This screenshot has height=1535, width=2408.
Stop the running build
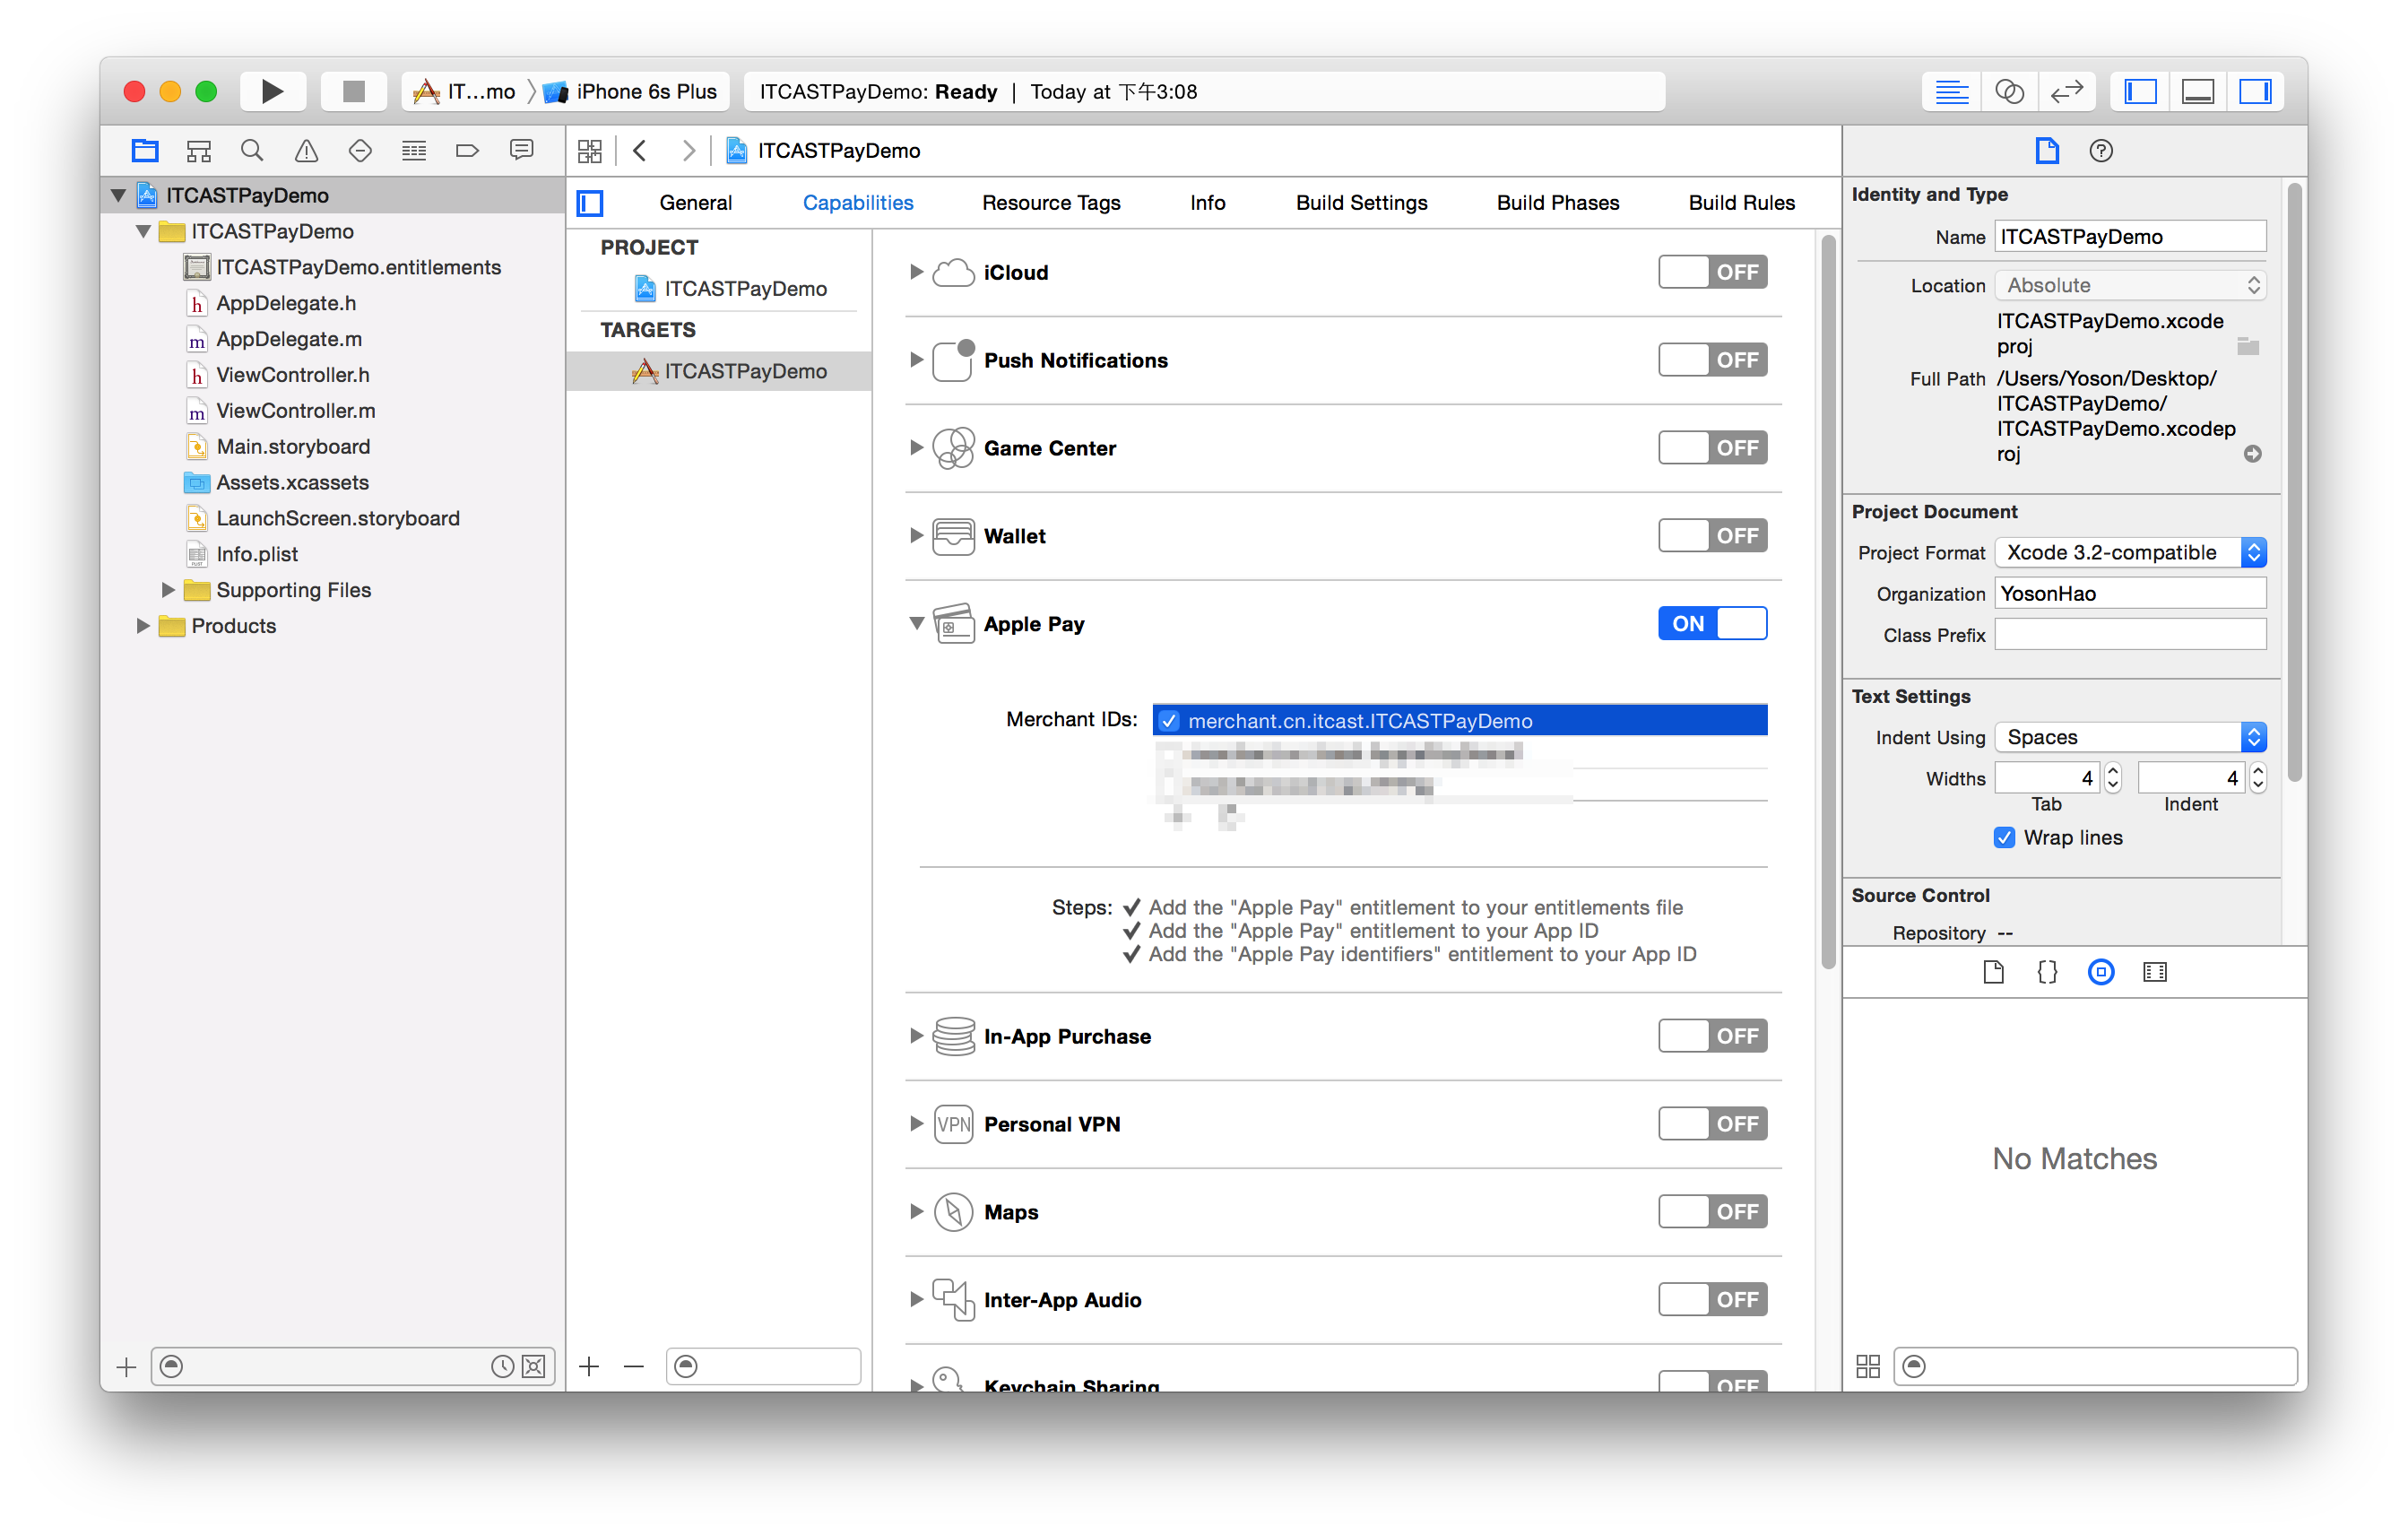(x=353, y=91)
